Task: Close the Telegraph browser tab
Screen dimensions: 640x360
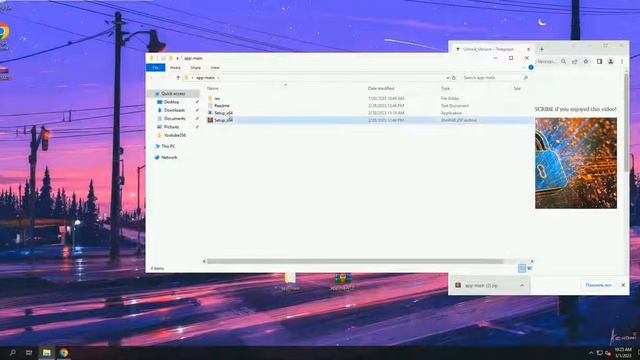Action: [x=529, y=49]
